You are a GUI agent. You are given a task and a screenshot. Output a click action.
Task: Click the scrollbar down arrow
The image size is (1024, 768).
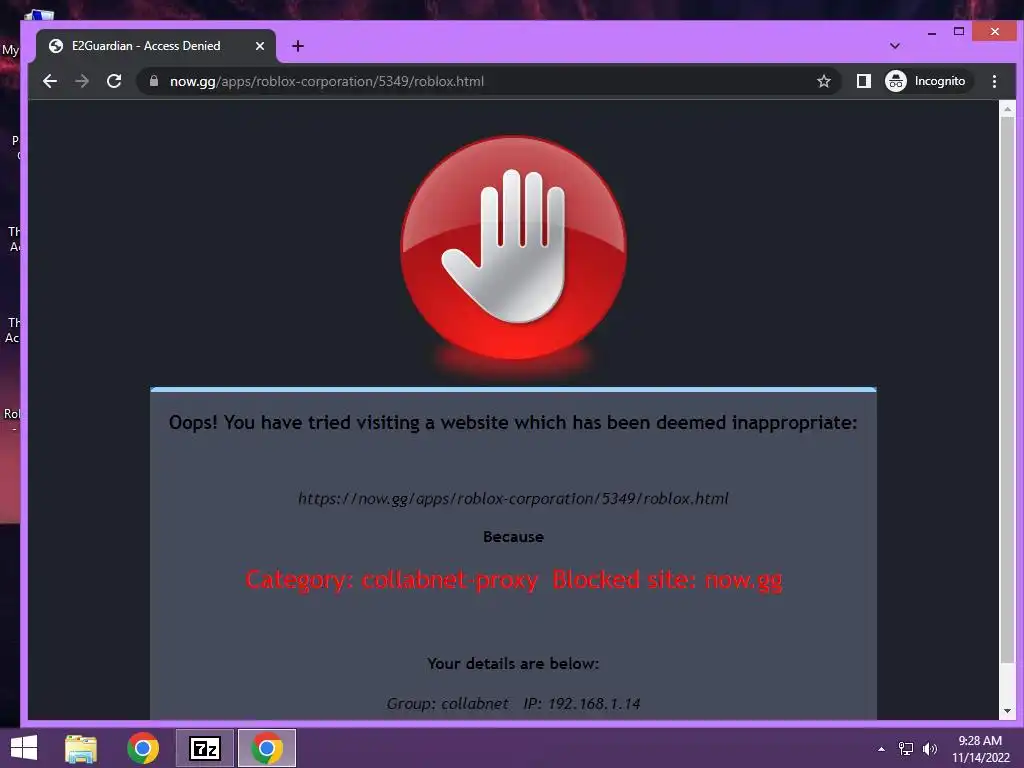(1007, 711)
